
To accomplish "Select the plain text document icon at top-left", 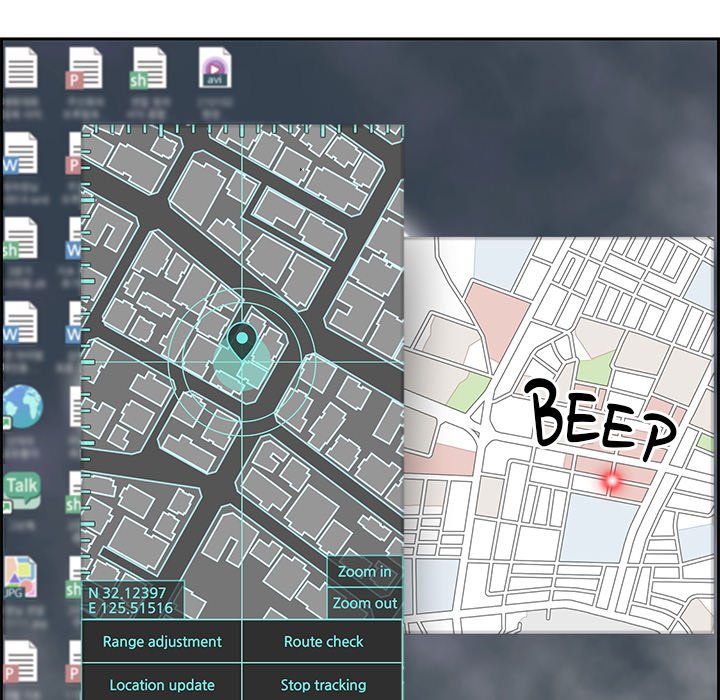I will [21, 68].
